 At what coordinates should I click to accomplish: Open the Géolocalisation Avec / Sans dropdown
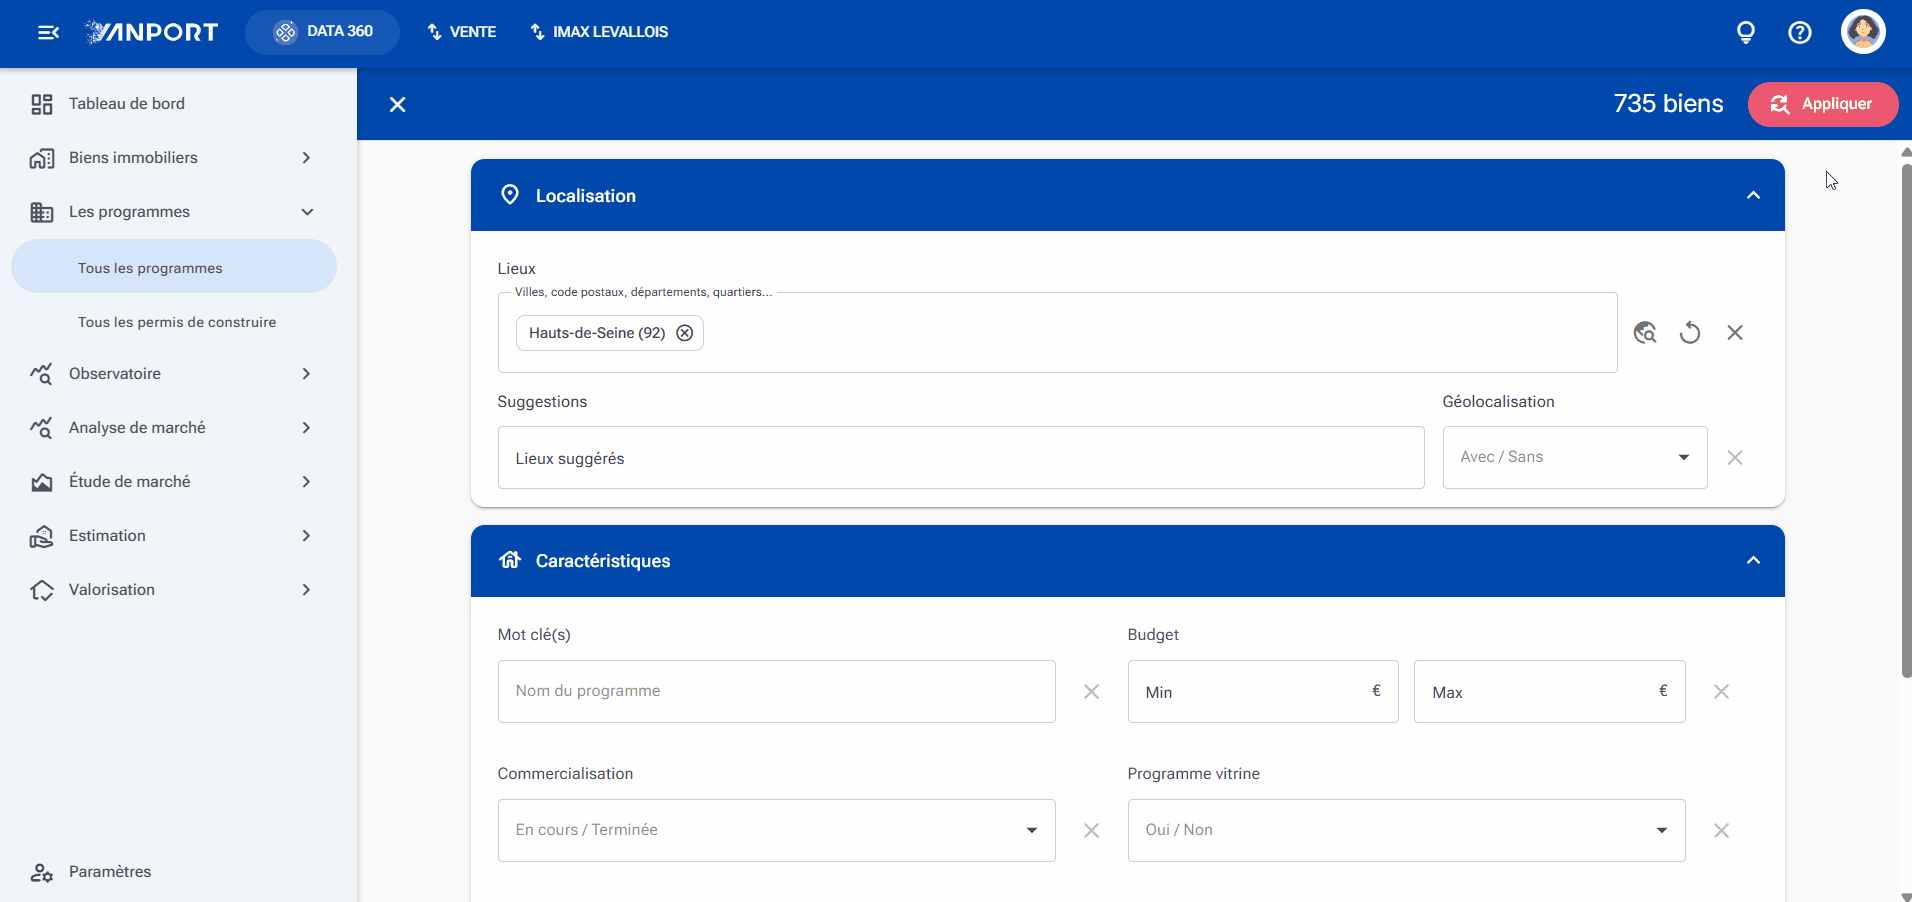click(x=1575, y=457)
